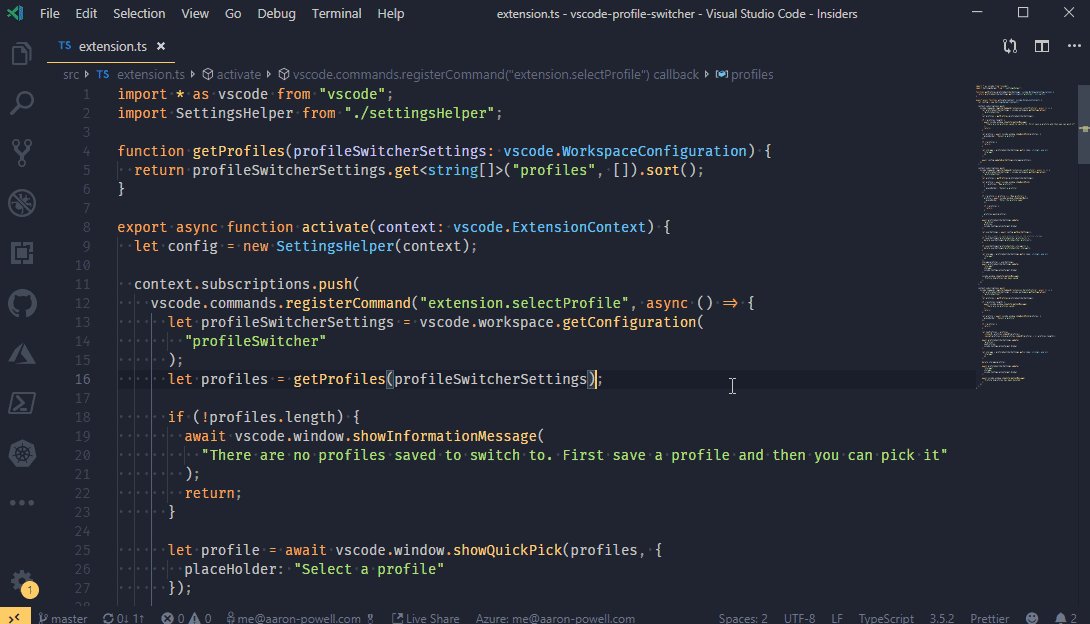Synchronize changes from status bar

(123, 618)
